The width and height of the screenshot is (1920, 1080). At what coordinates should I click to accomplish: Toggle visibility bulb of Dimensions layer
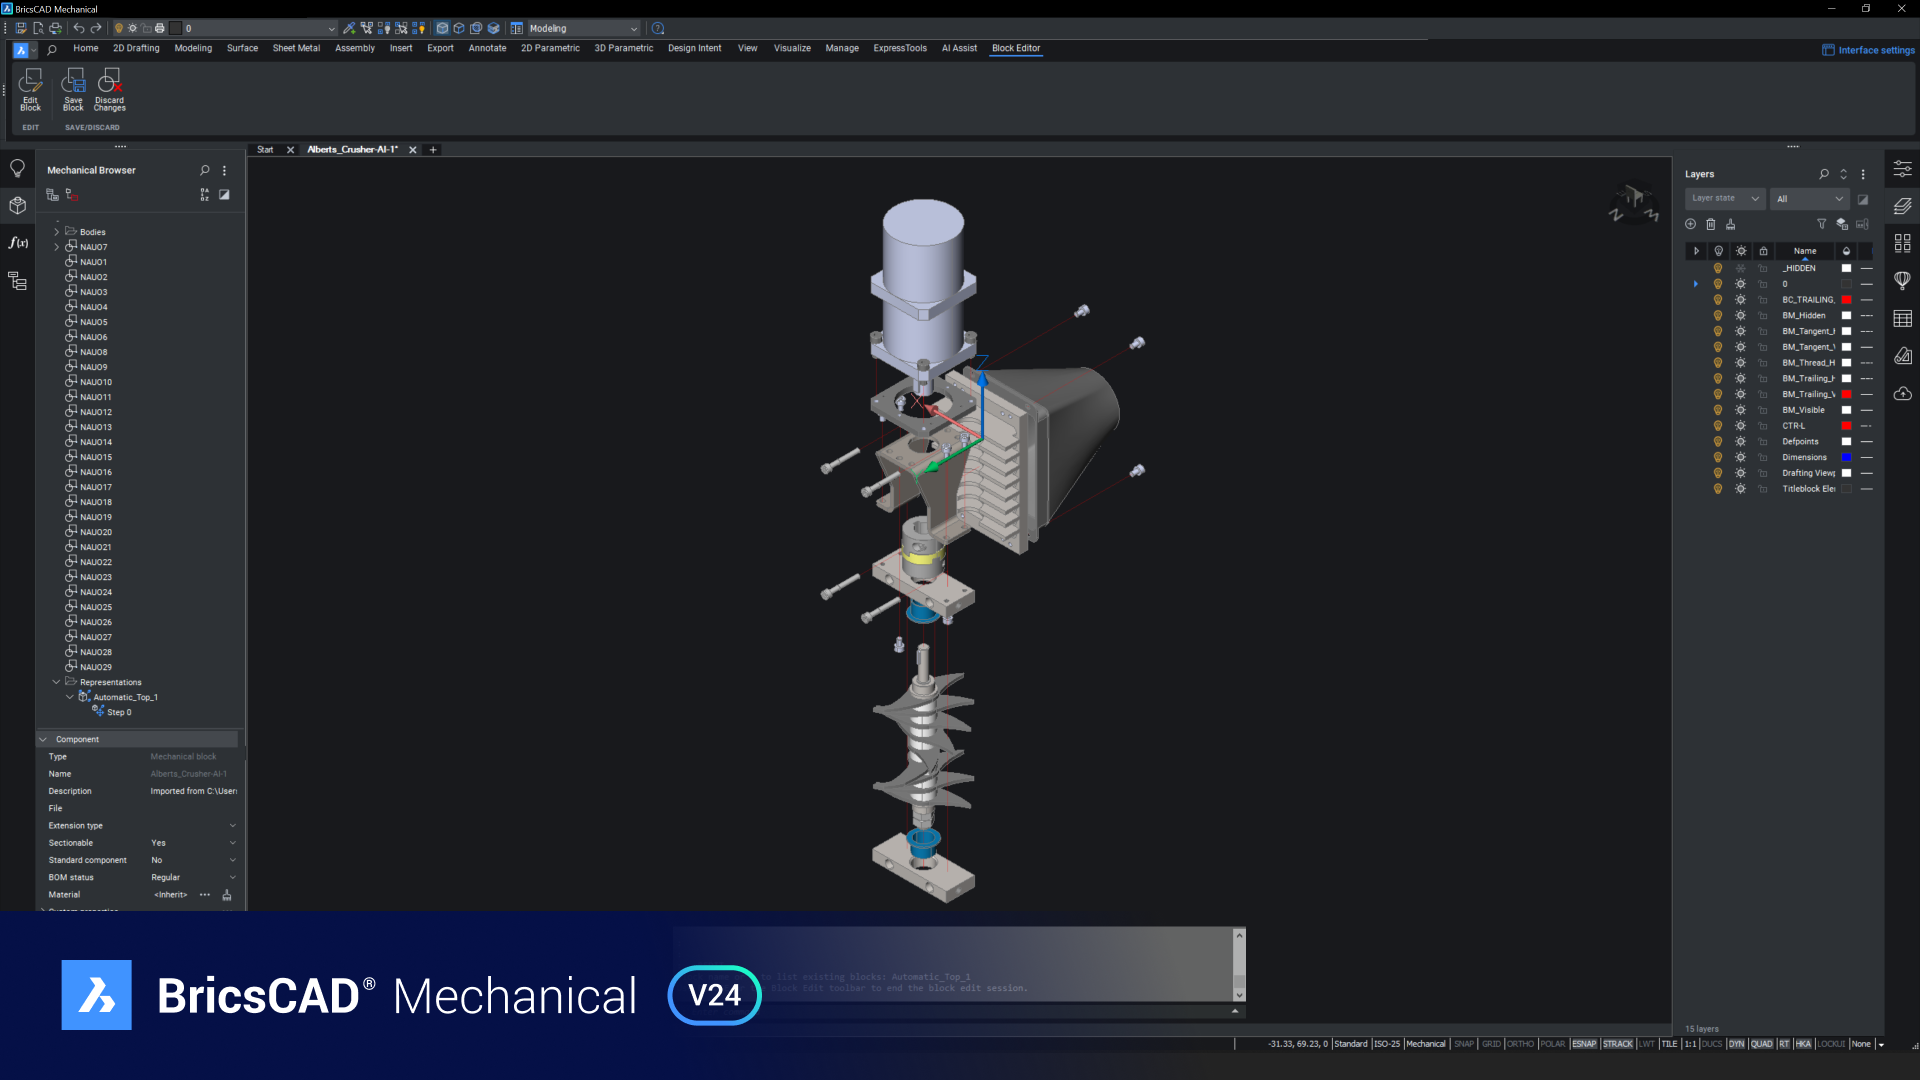pos(1718,457)
